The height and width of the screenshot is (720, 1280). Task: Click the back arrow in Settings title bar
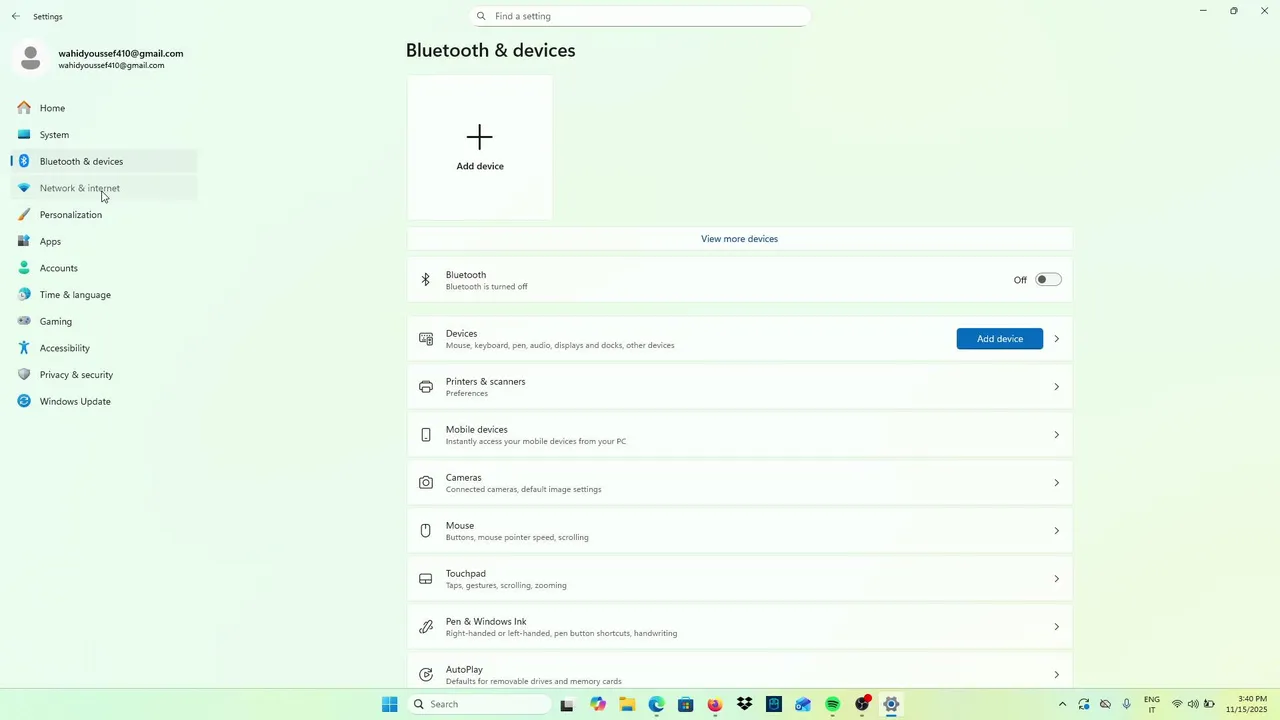15,16
